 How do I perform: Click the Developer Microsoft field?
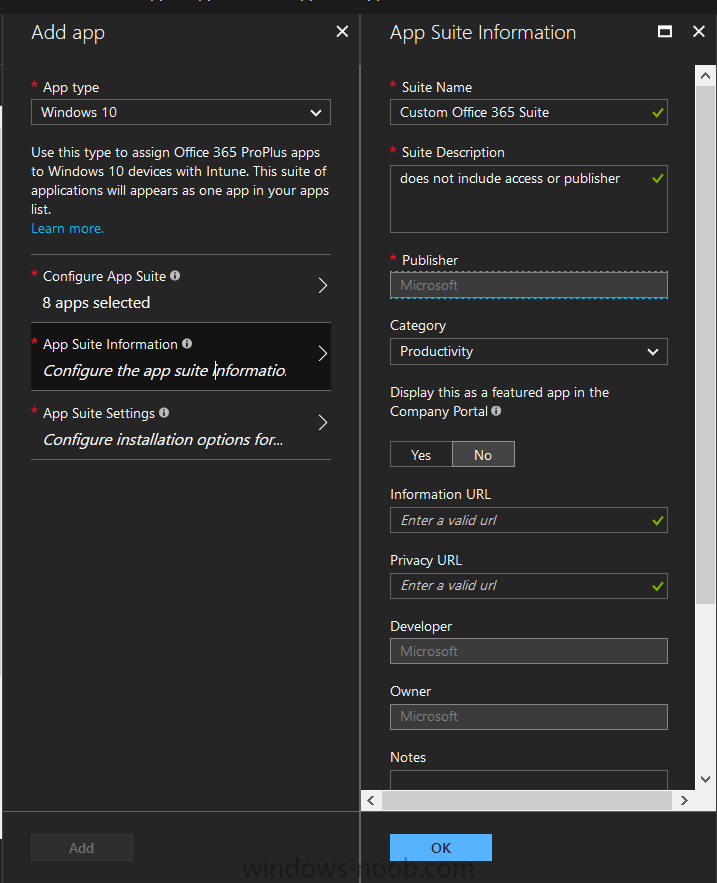coord(528,651)
